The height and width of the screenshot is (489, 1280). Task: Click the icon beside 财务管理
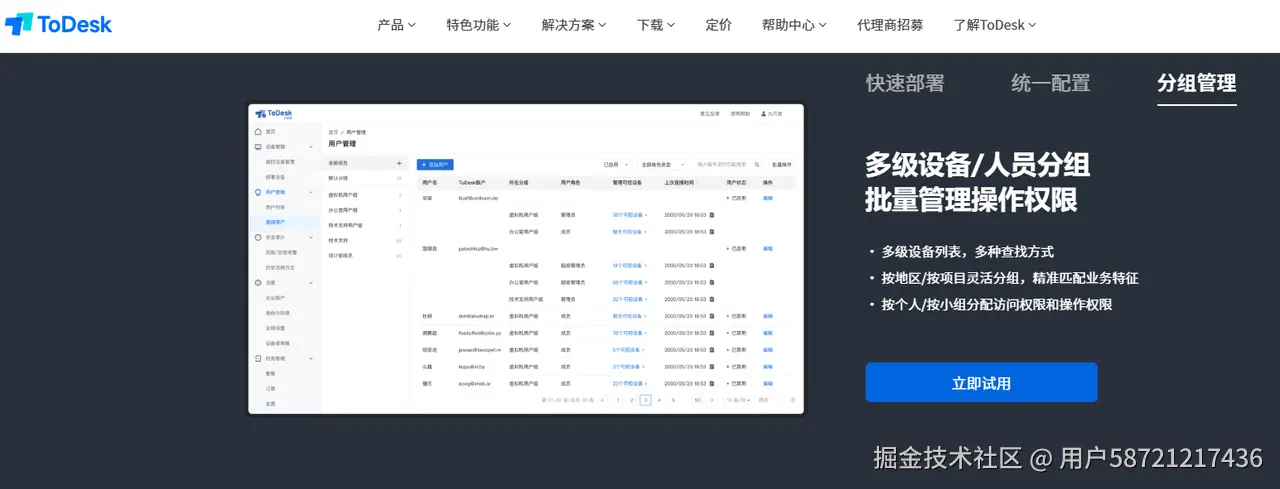point(258,358)
